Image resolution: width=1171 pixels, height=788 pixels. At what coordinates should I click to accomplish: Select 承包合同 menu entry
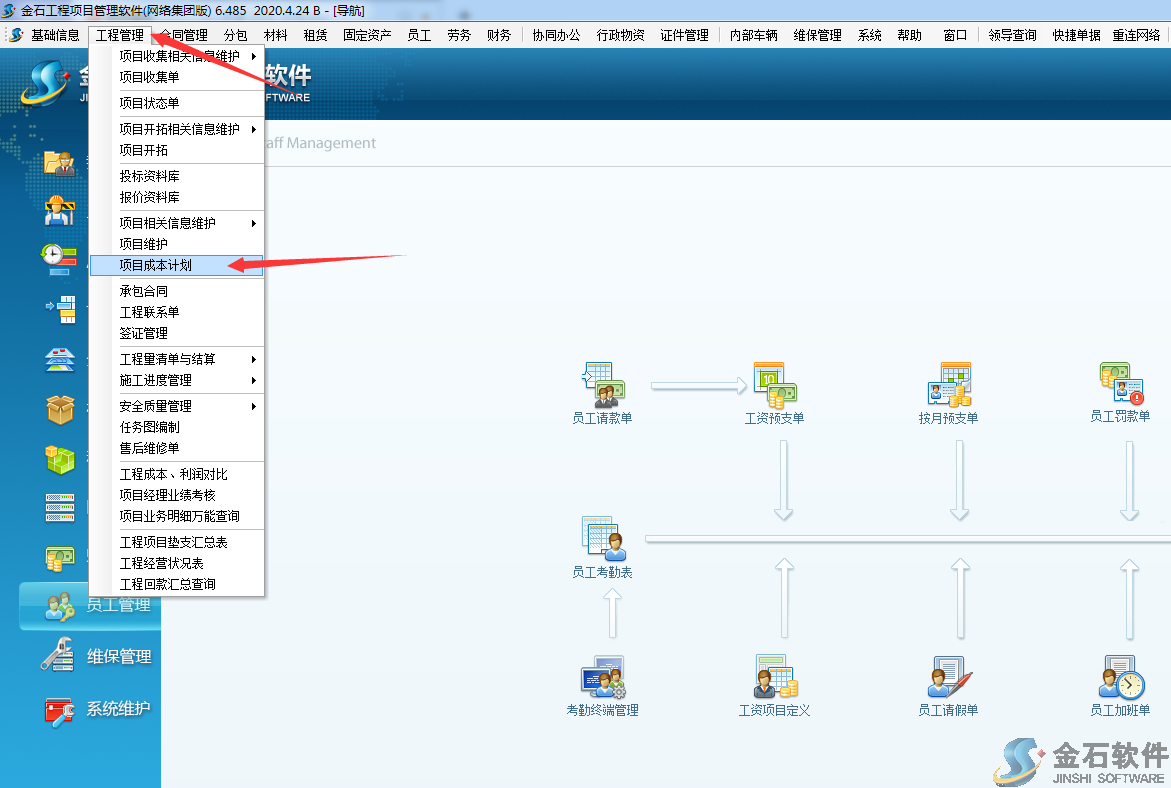[144, 291]
